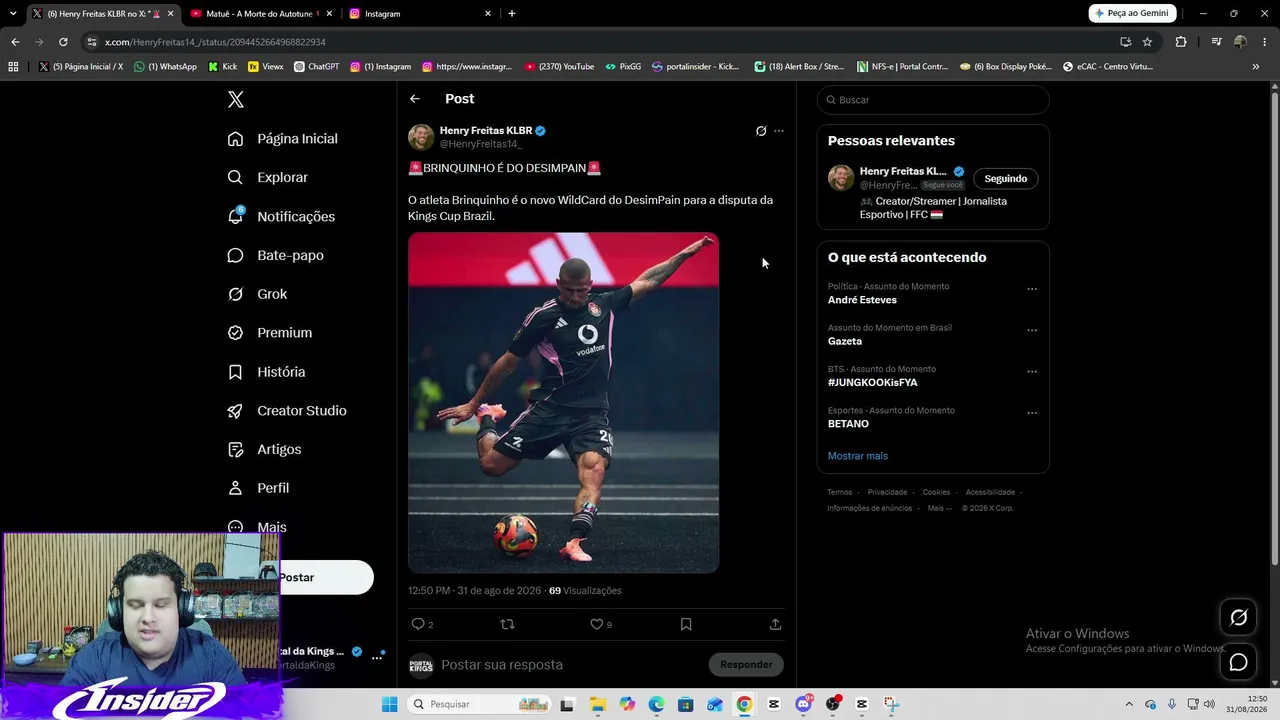Like the post with heart icon

tap(597, 624)
